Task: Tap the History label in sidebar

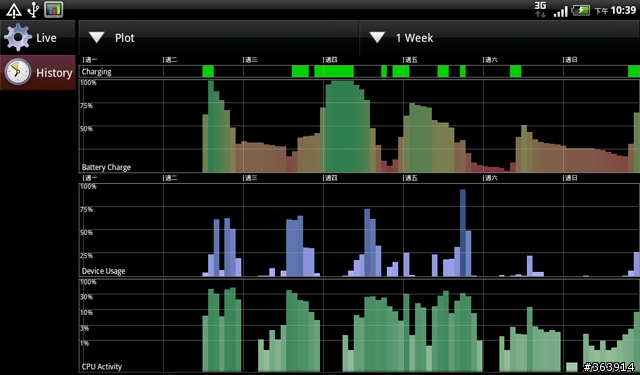Action: pyautogui.click(x=54, y=73)
